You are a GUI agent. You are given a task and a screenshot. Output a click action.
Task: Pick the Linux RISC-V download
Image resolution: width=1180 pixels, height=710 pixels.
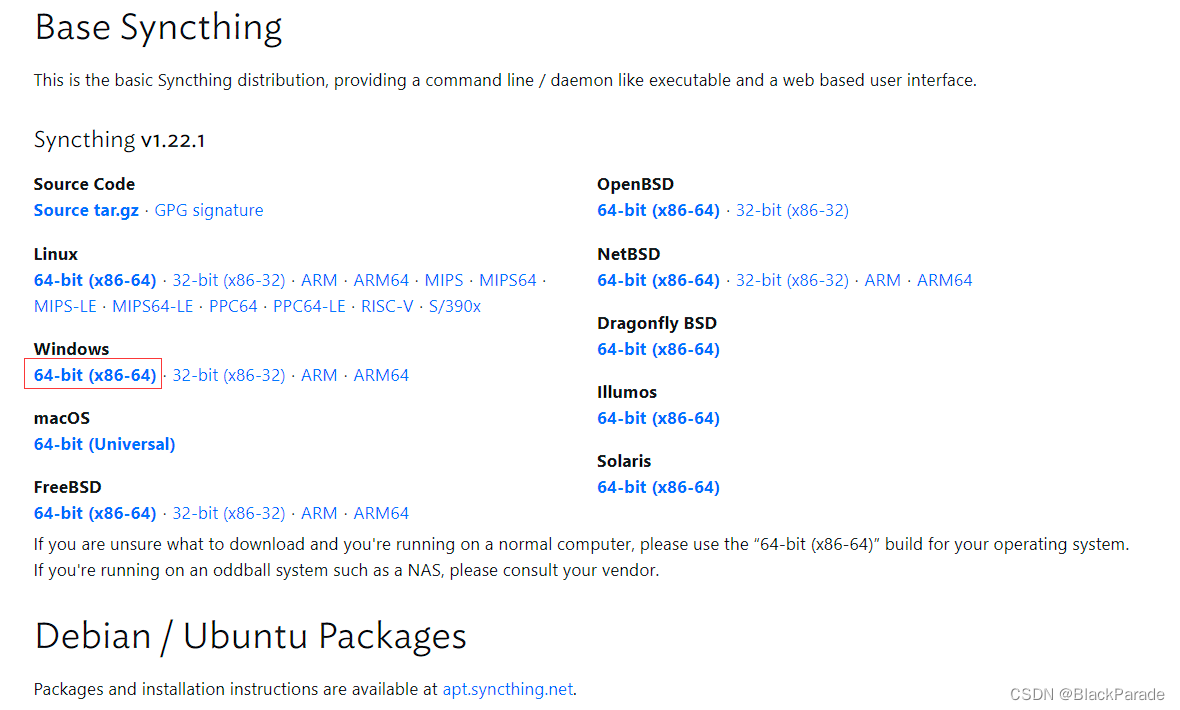coord(387,306)
